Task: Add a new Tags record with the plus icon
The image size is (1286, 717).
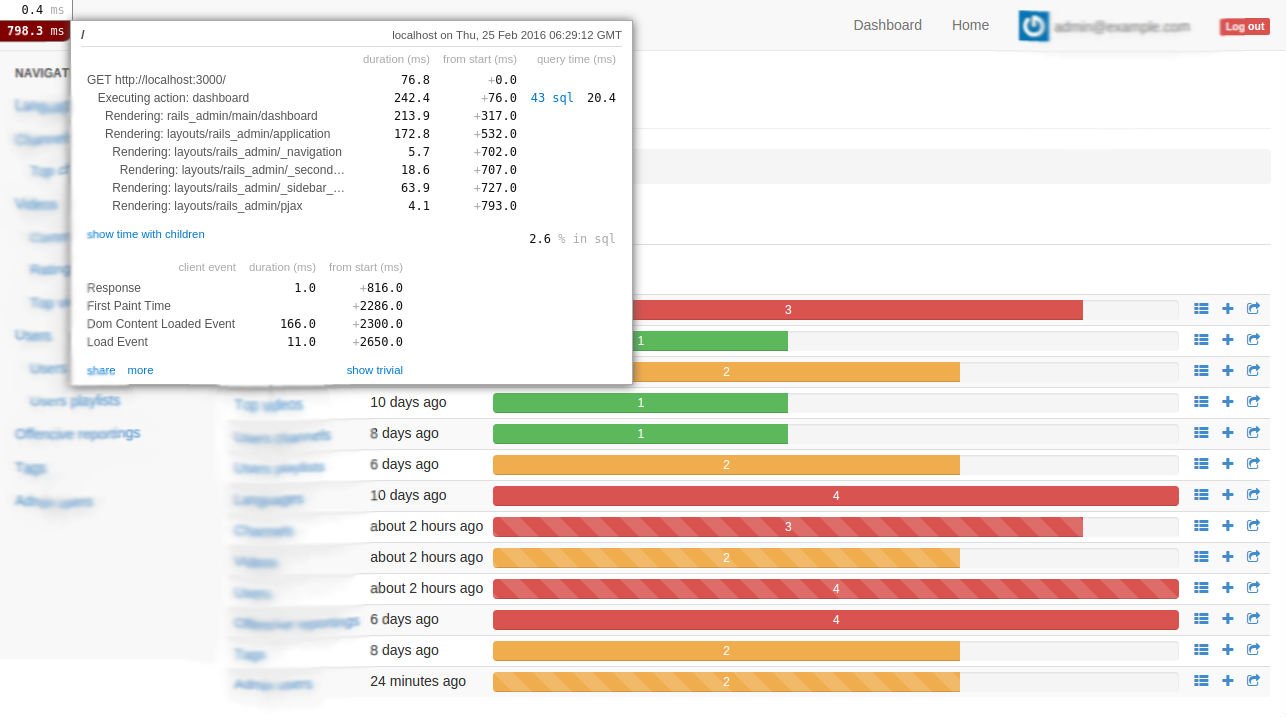Action: tap(1227, 649)
